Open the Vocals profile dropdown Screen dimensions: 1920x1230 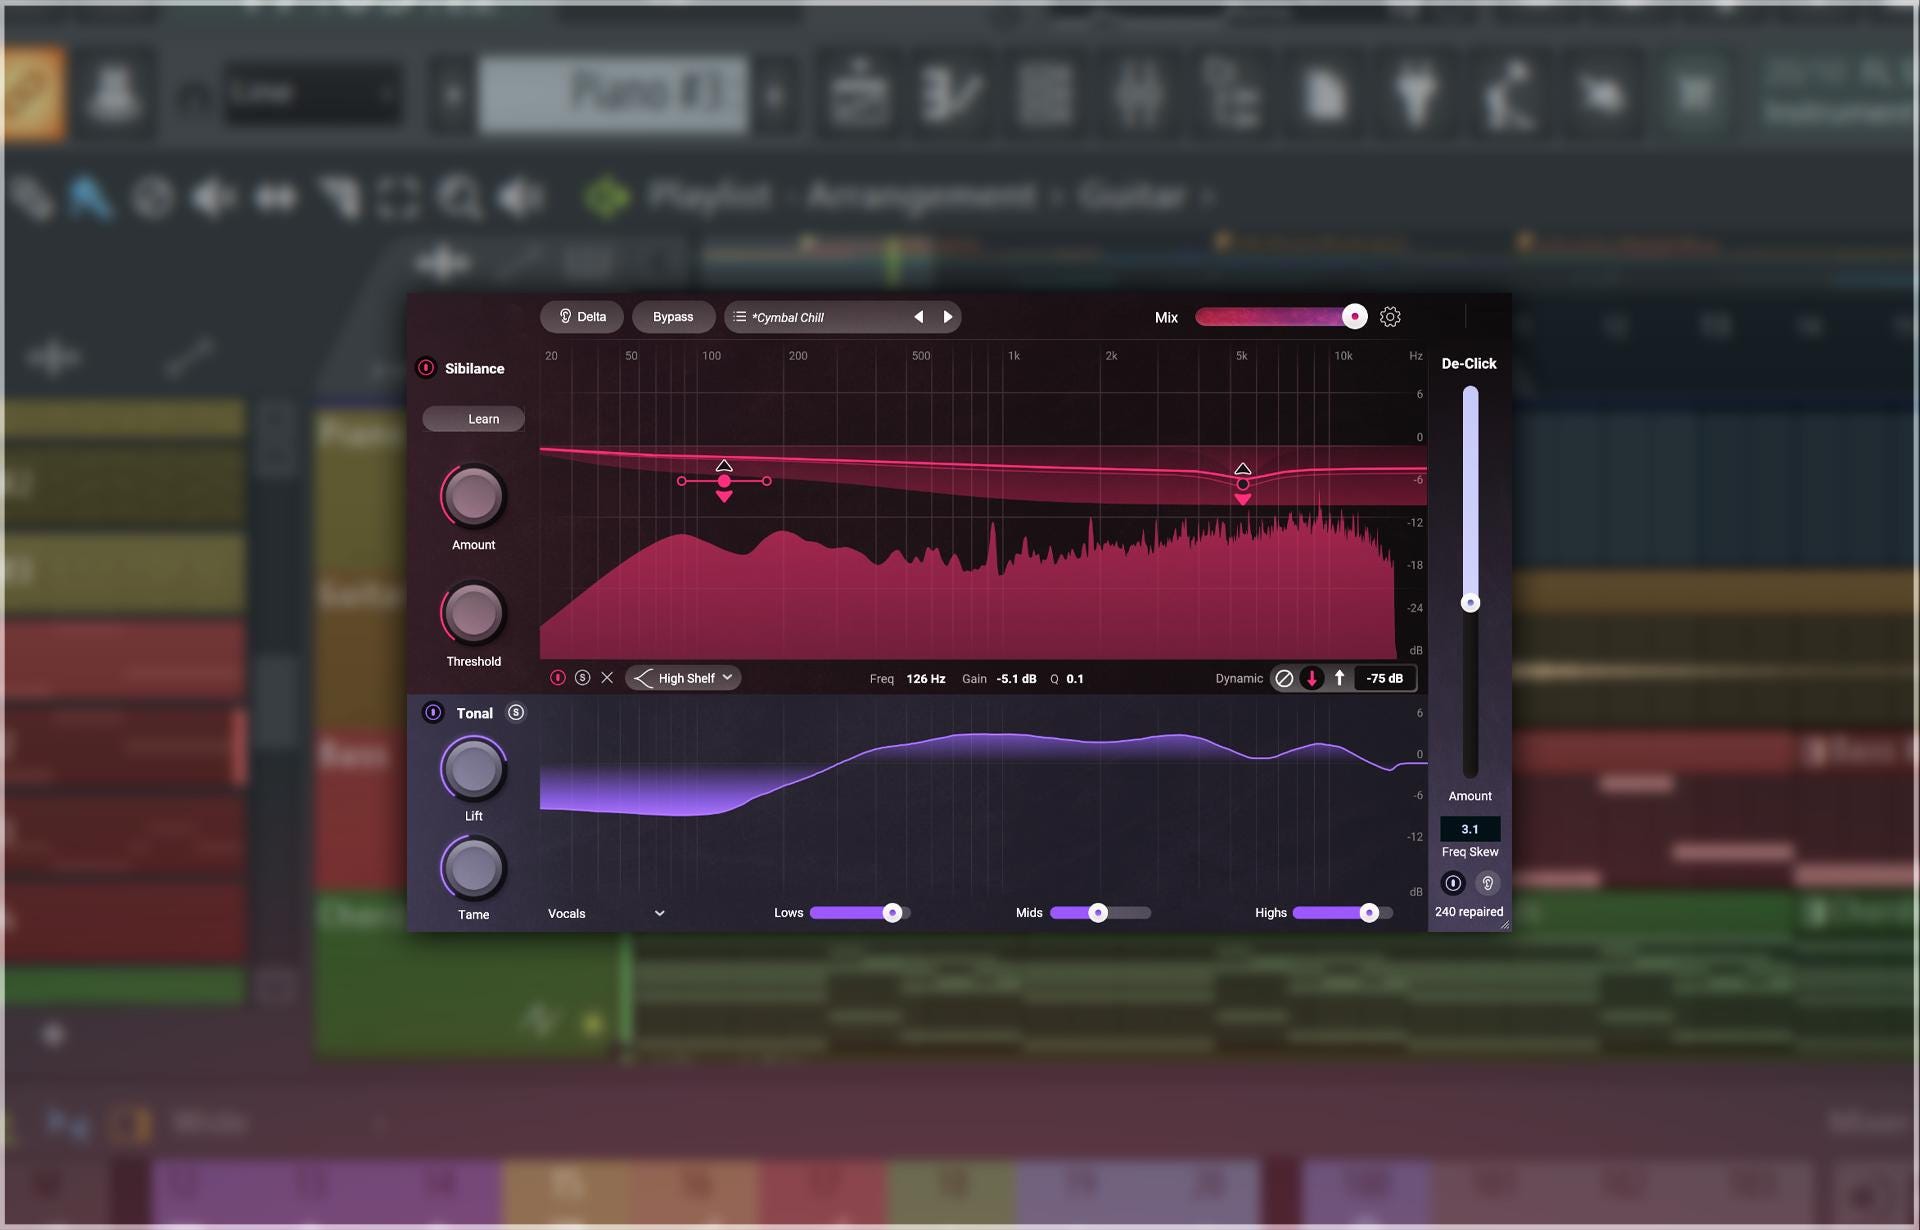[606, 914]
